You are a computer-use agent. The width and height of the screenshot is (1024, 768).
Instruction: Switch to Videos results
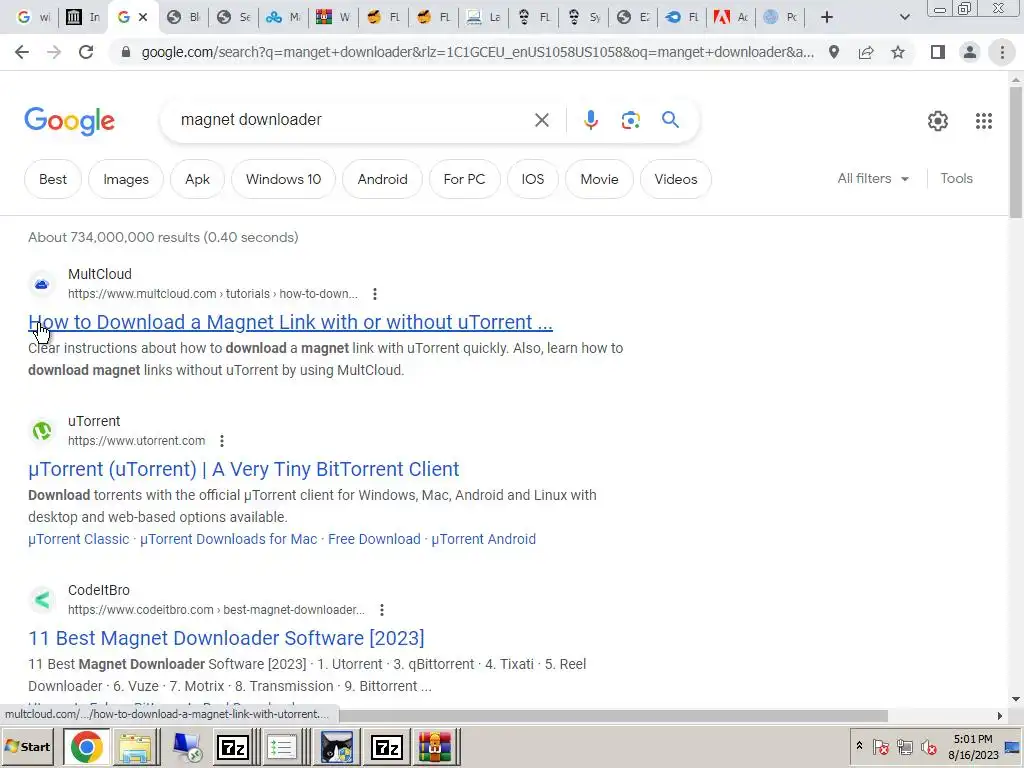tap(676, 179)
